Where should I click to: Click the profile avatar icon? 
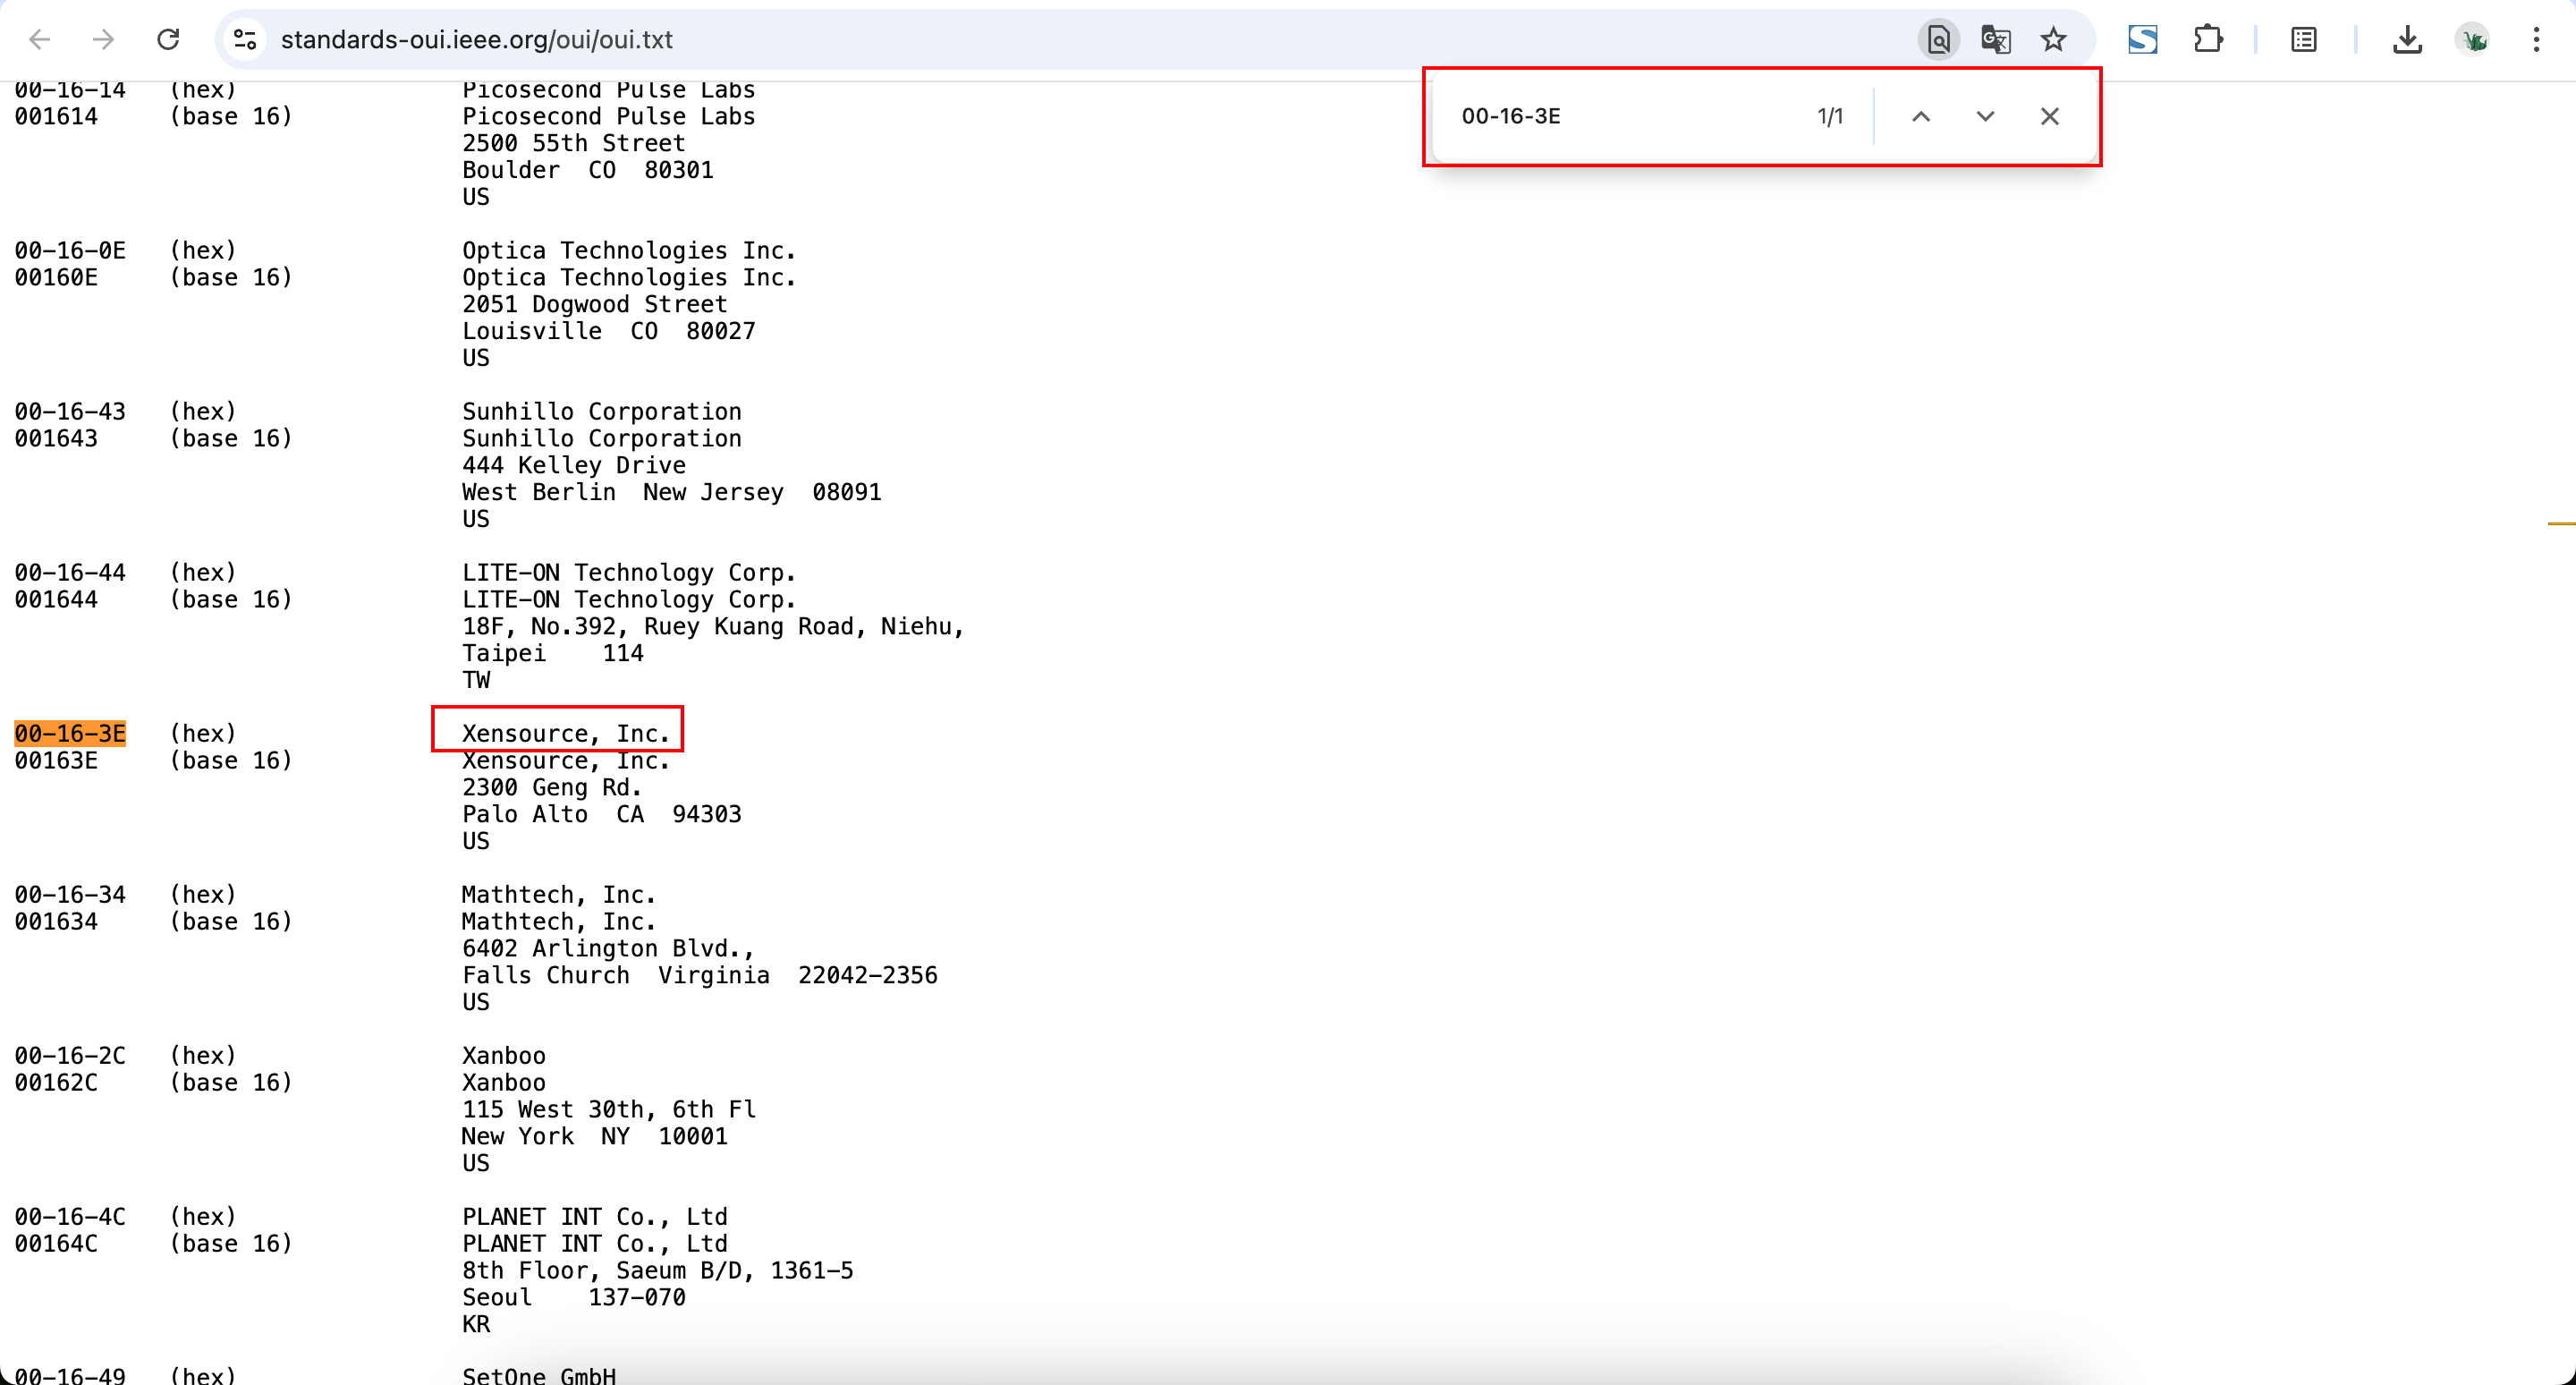2473,40
